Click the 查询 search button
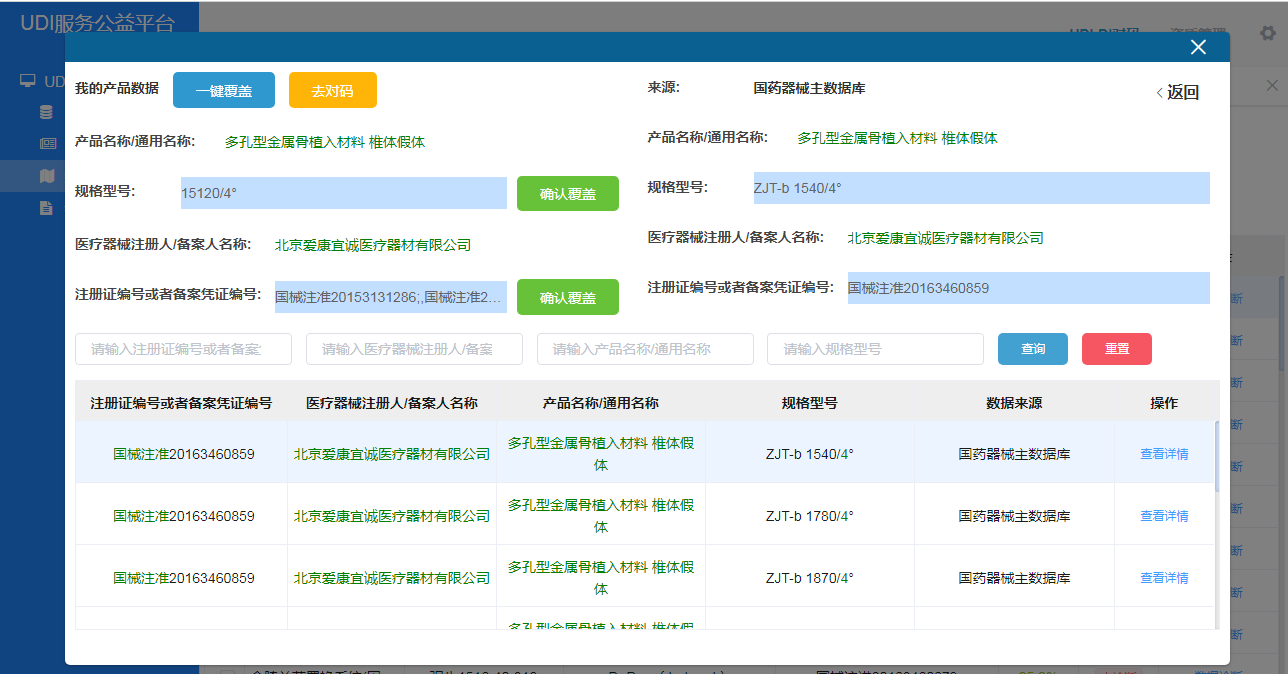This screenshot has height=674, width=1288. [1032, 349]
